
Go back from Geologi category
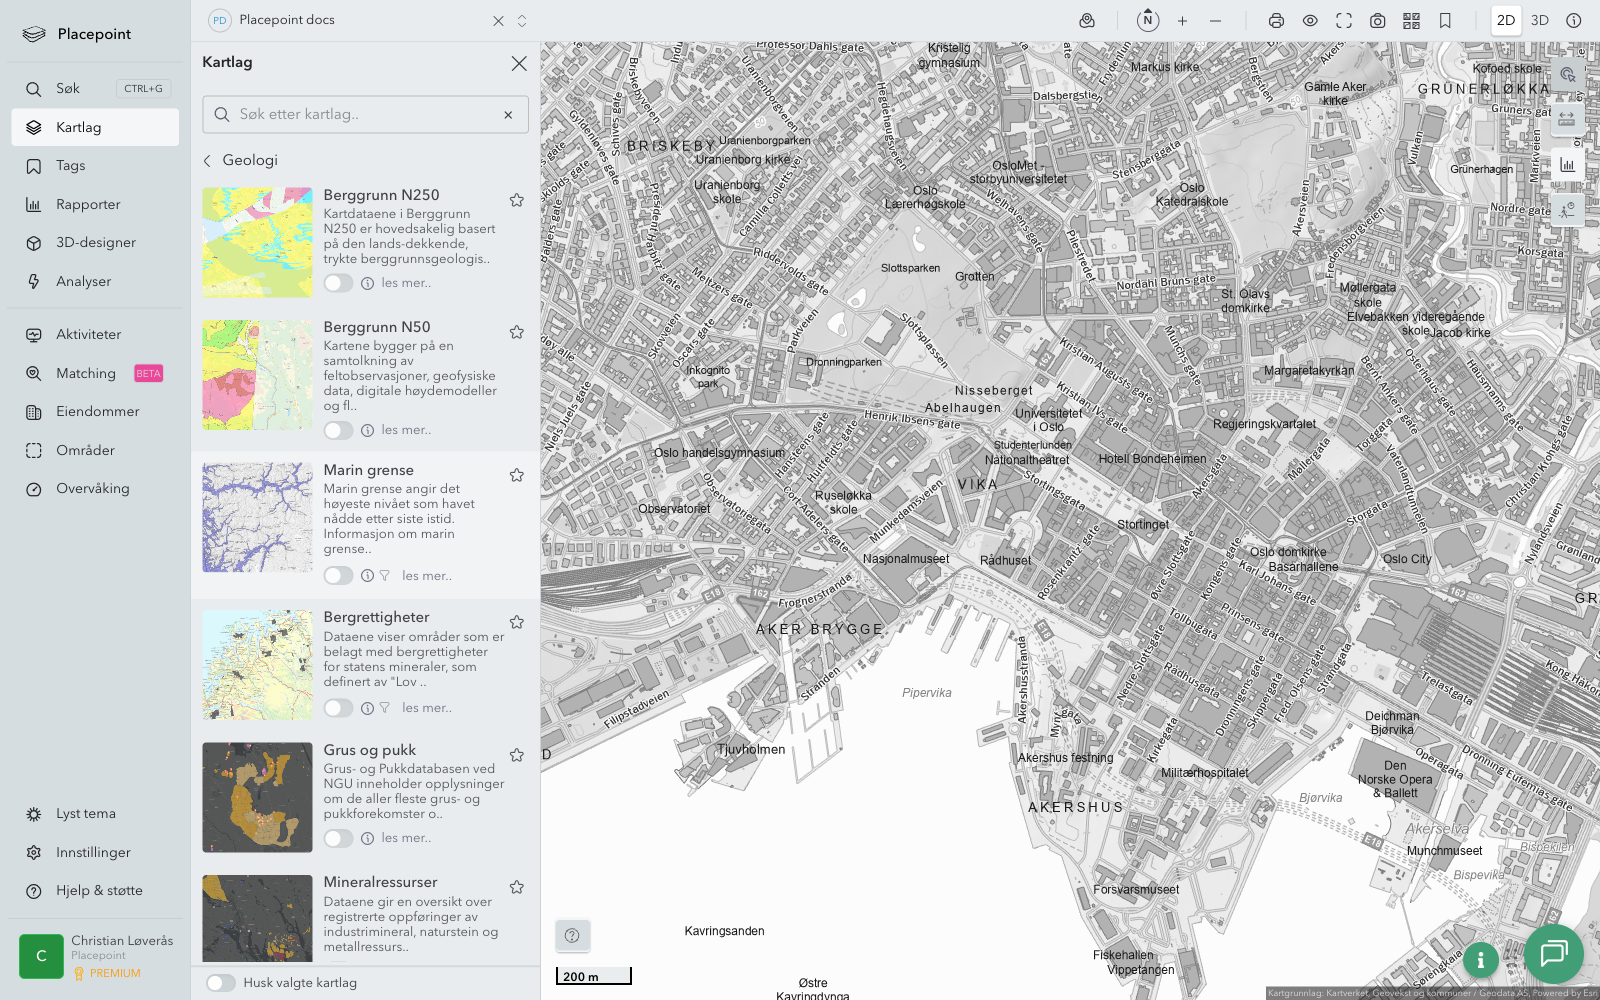pyautogui.click(x=208, y=161)
